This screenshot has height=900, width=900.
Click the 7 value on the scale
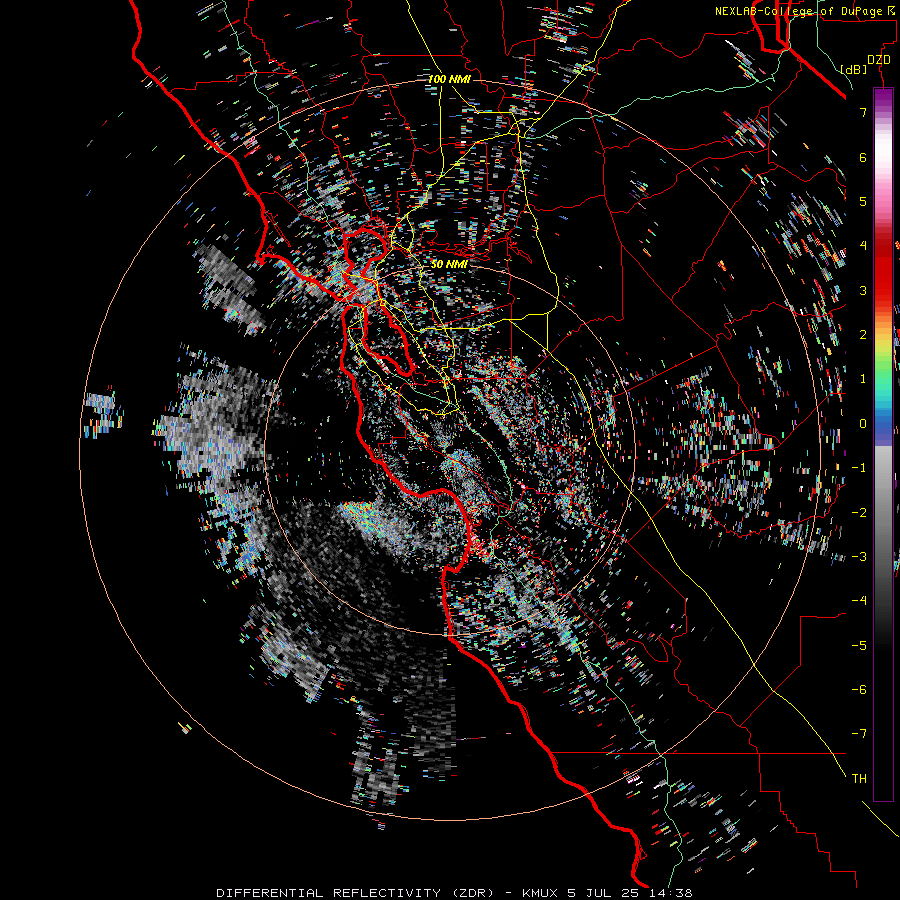[863, 112]
